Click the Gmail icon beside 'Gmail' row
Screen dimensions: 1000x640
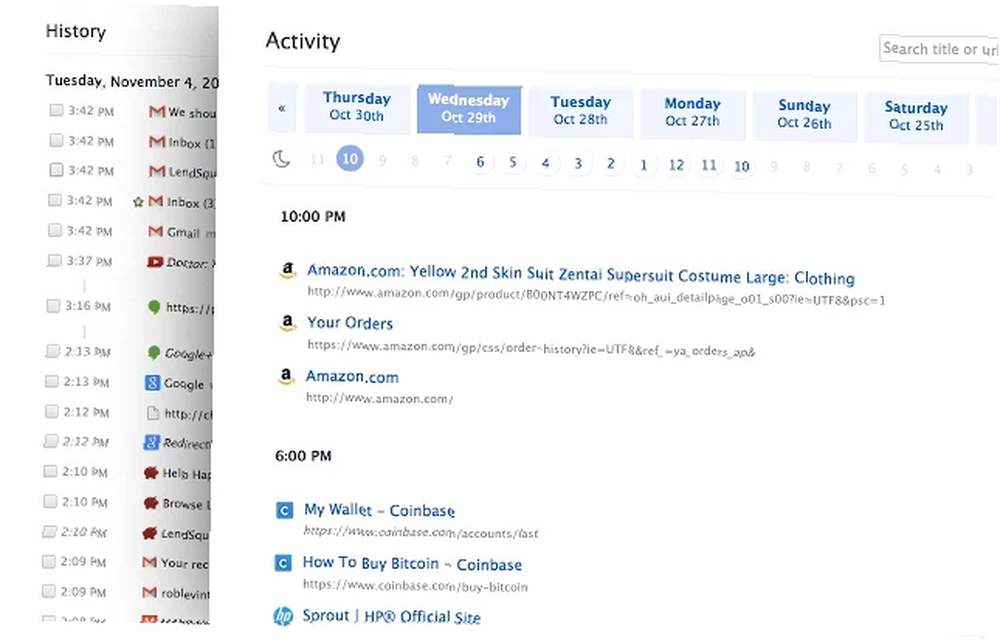click(x=156, y=231)
